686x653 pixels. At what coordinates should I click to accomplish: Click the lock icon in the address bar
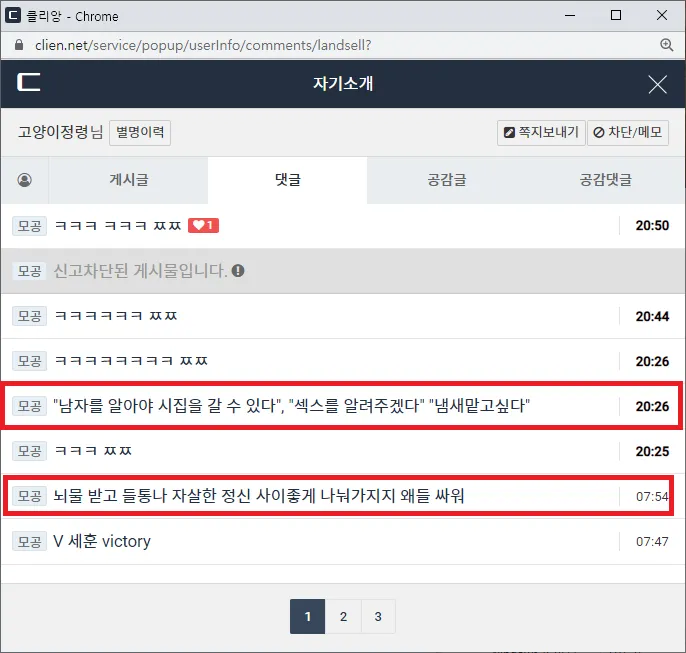click(x=19, y=45)
